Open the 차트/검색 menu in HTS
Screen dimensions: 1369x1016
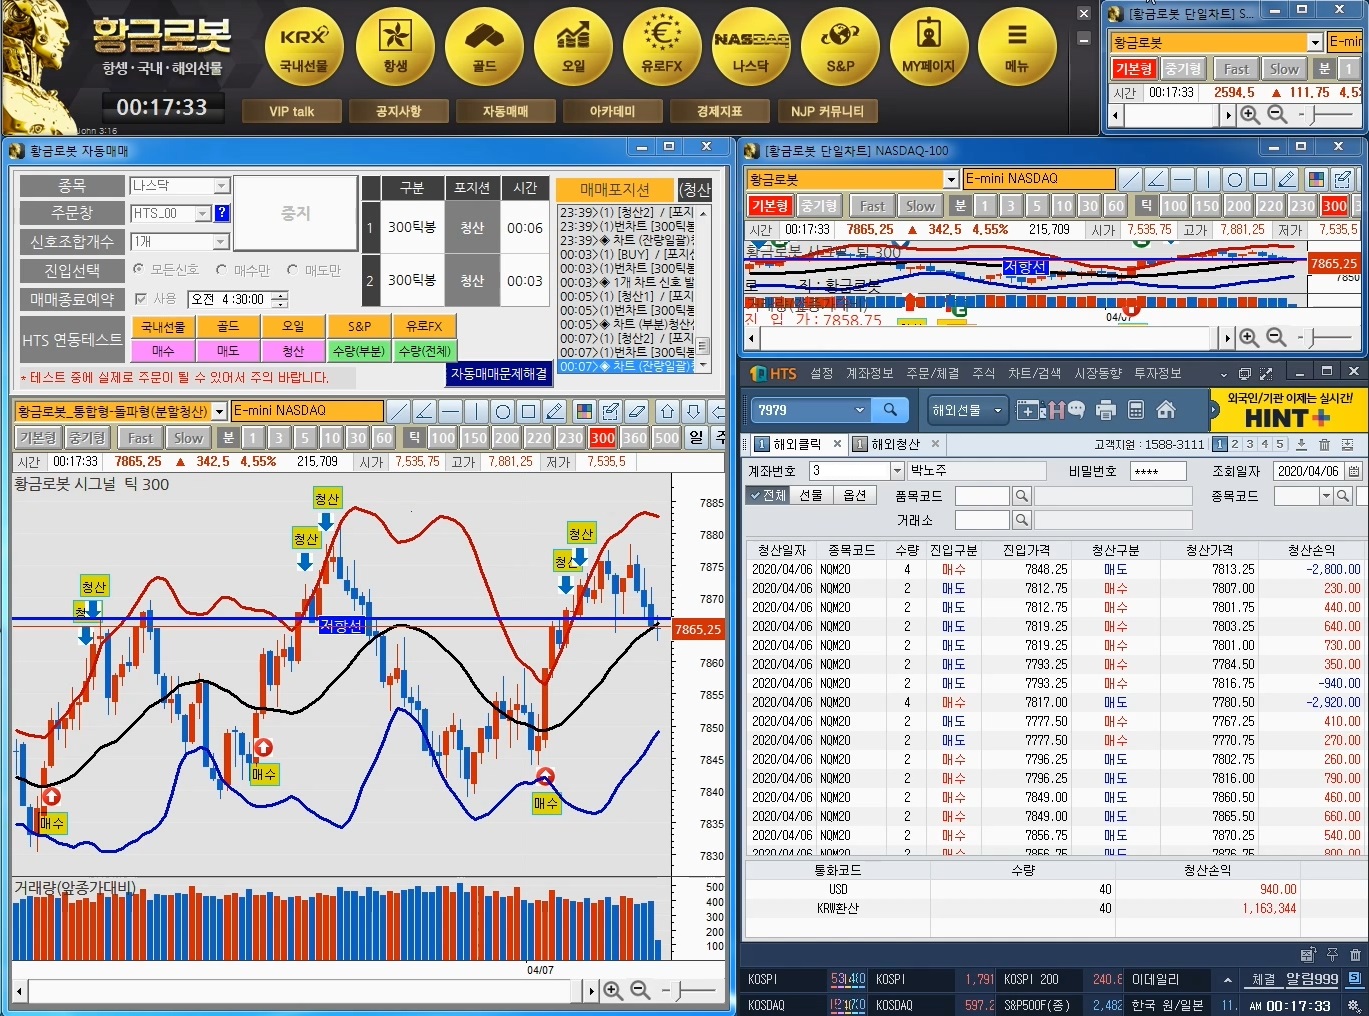coord(1034,373)
